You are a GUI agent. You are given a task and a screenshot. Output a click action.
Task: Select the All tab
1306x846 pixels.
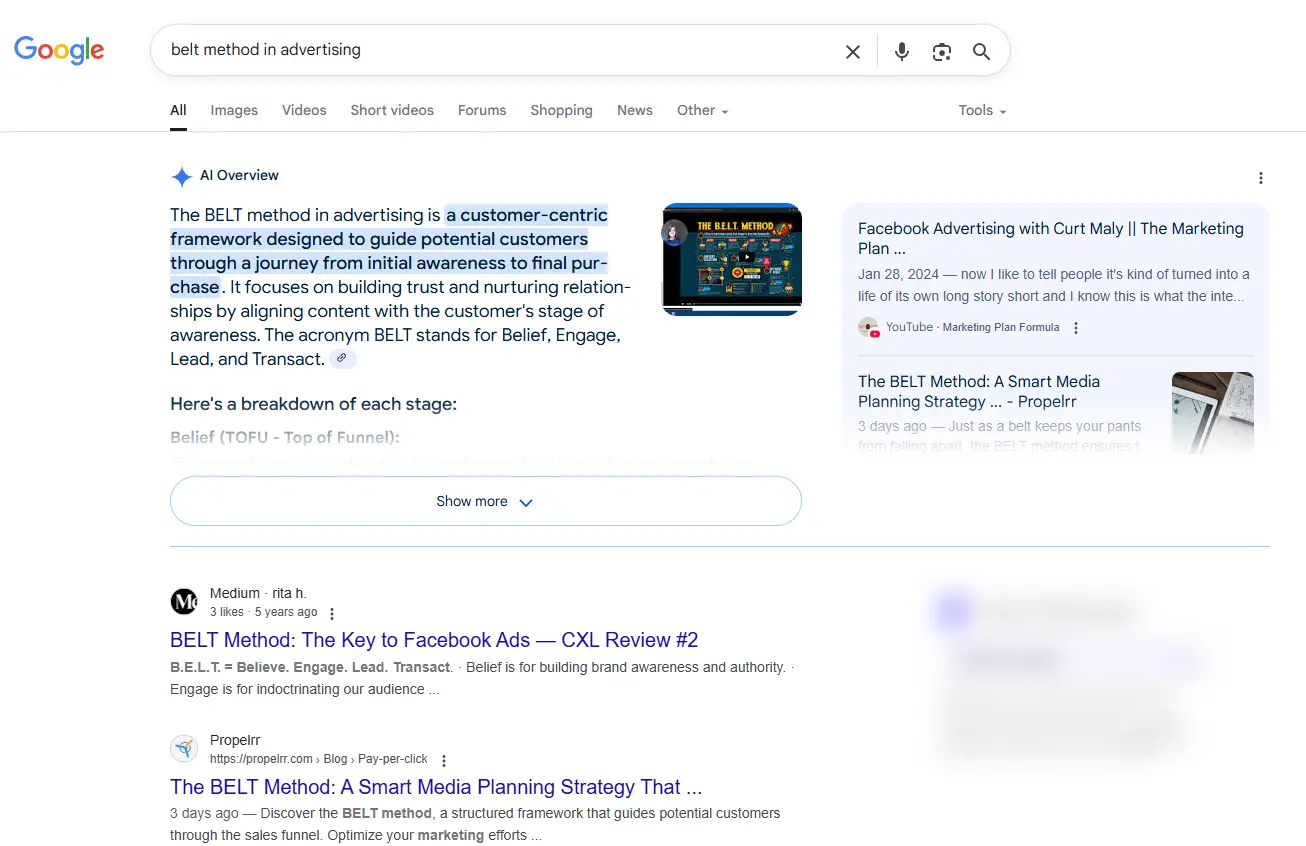tap(178, 110)
